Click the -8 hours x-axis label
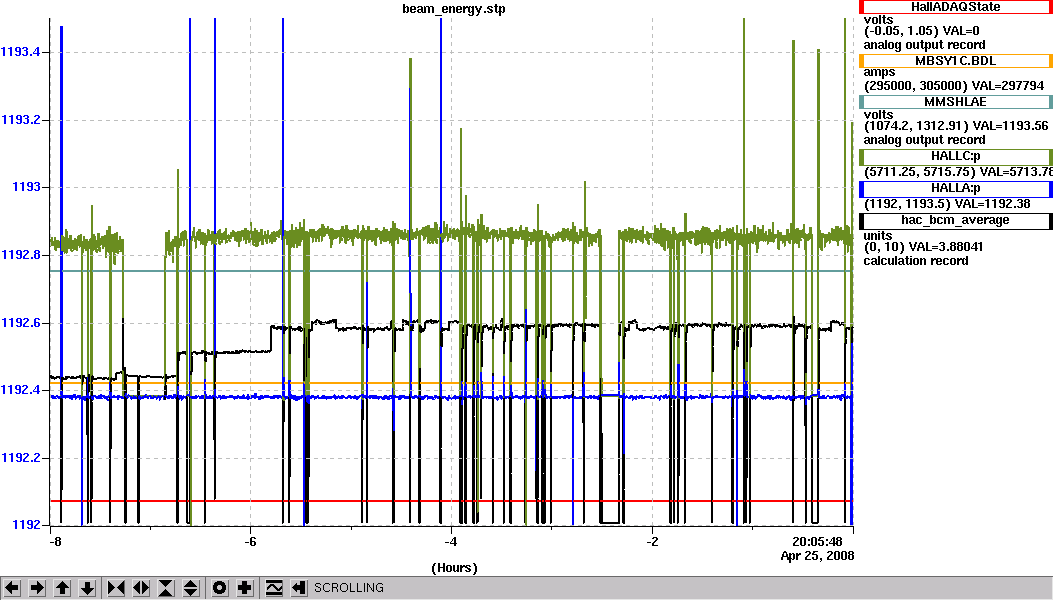1053x600 pixels. tap(55, 541)
